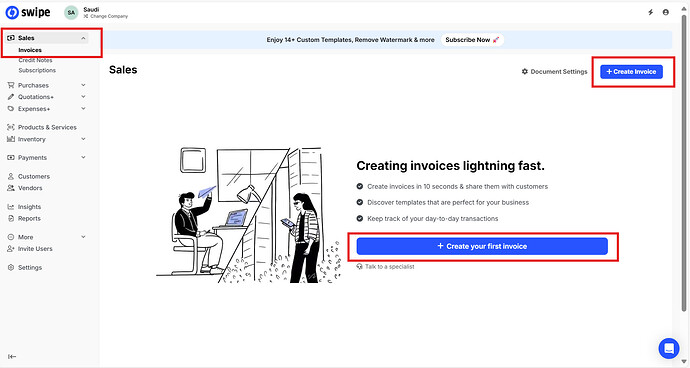Click the SA company avatar
The image size is (690, 368).
(x=71, y=13)
